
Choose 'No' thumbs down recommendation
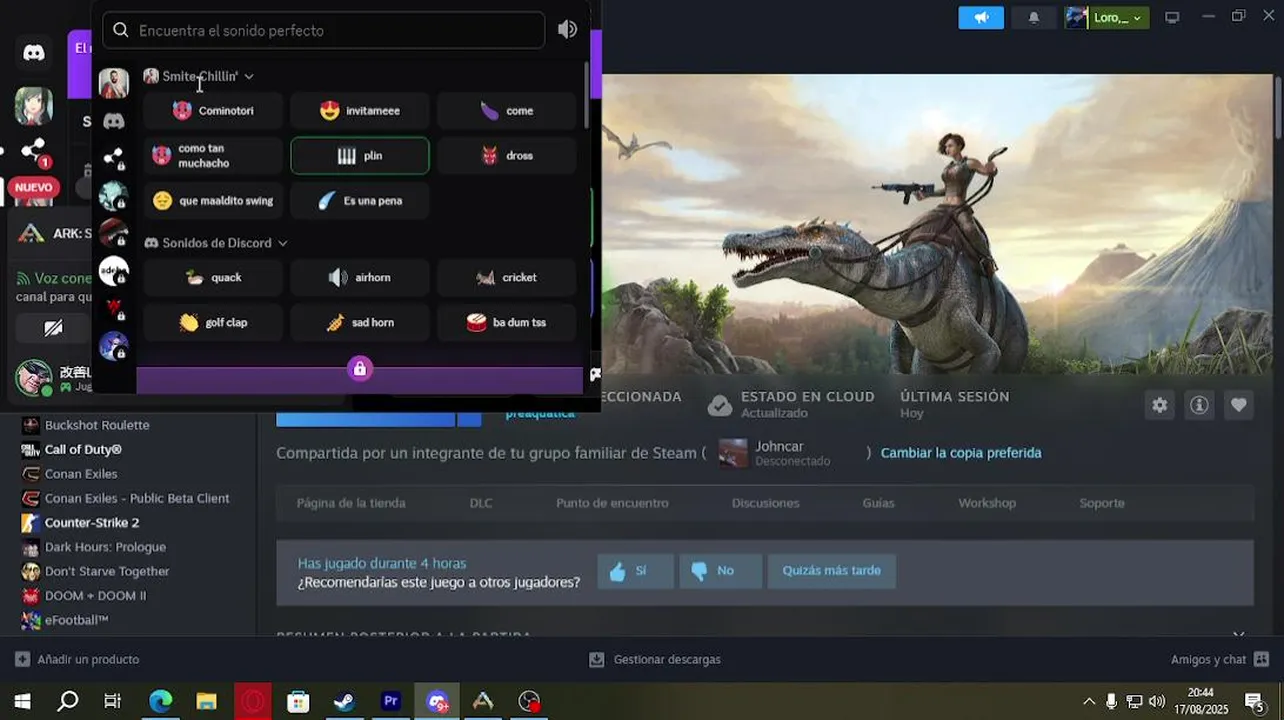720,571
